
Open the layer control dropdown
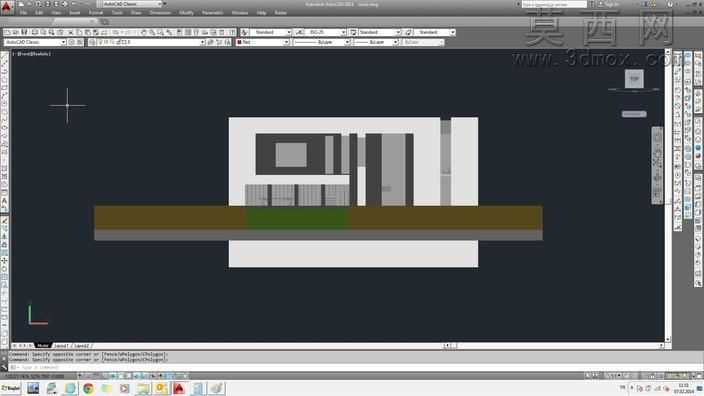(x=151, y=42)
